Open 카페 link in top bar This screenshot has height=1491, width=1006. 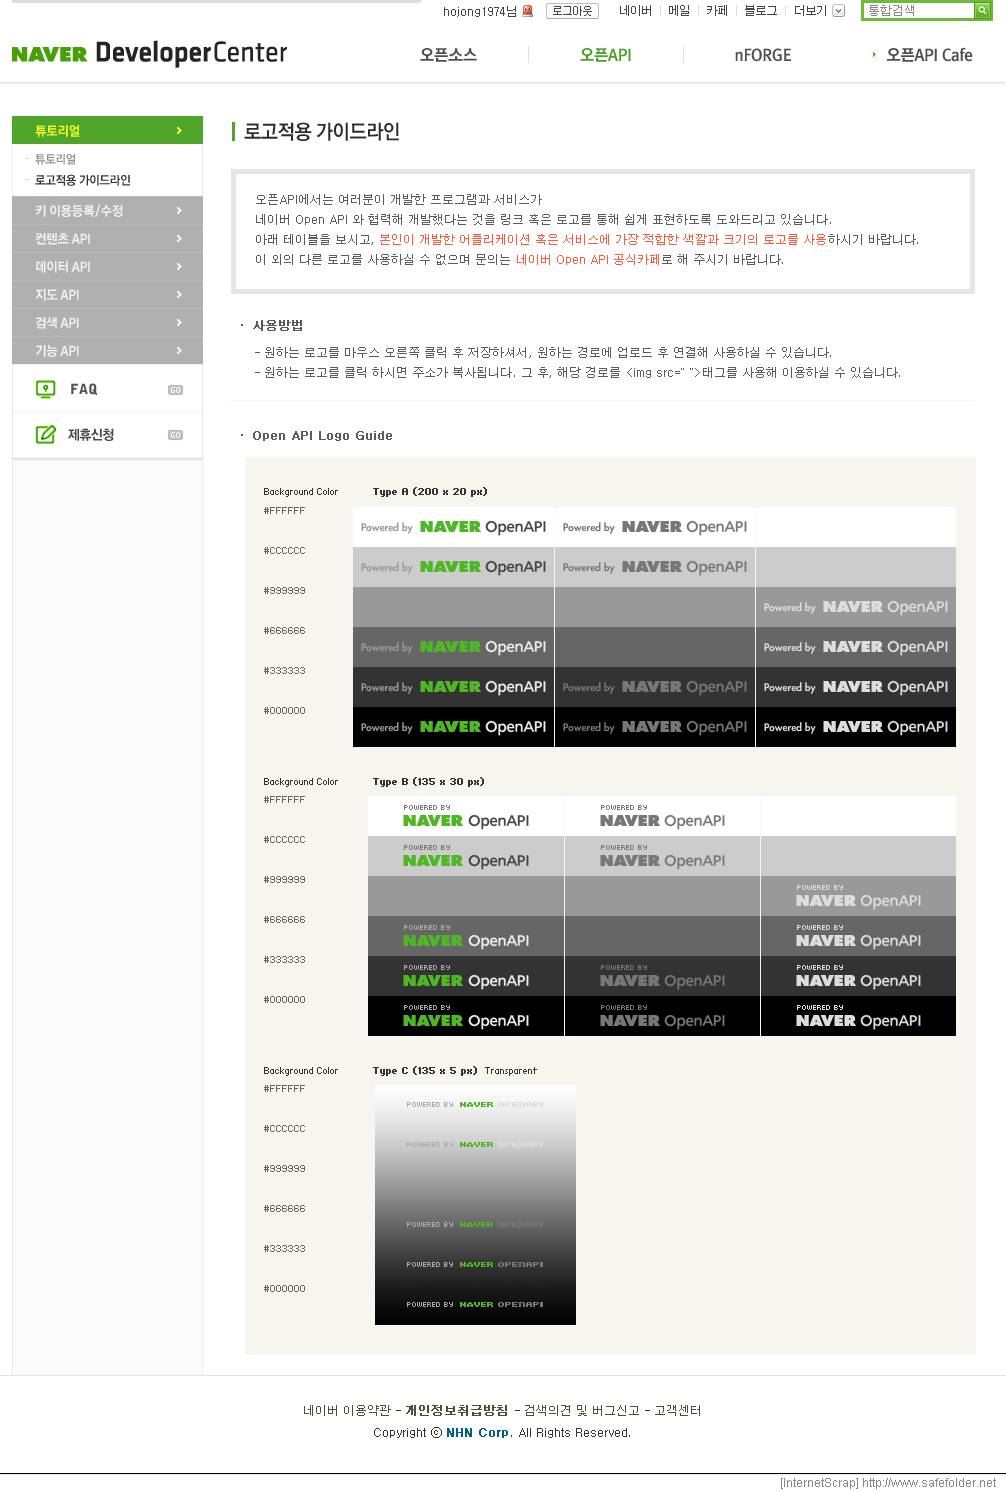pos(717,11)
